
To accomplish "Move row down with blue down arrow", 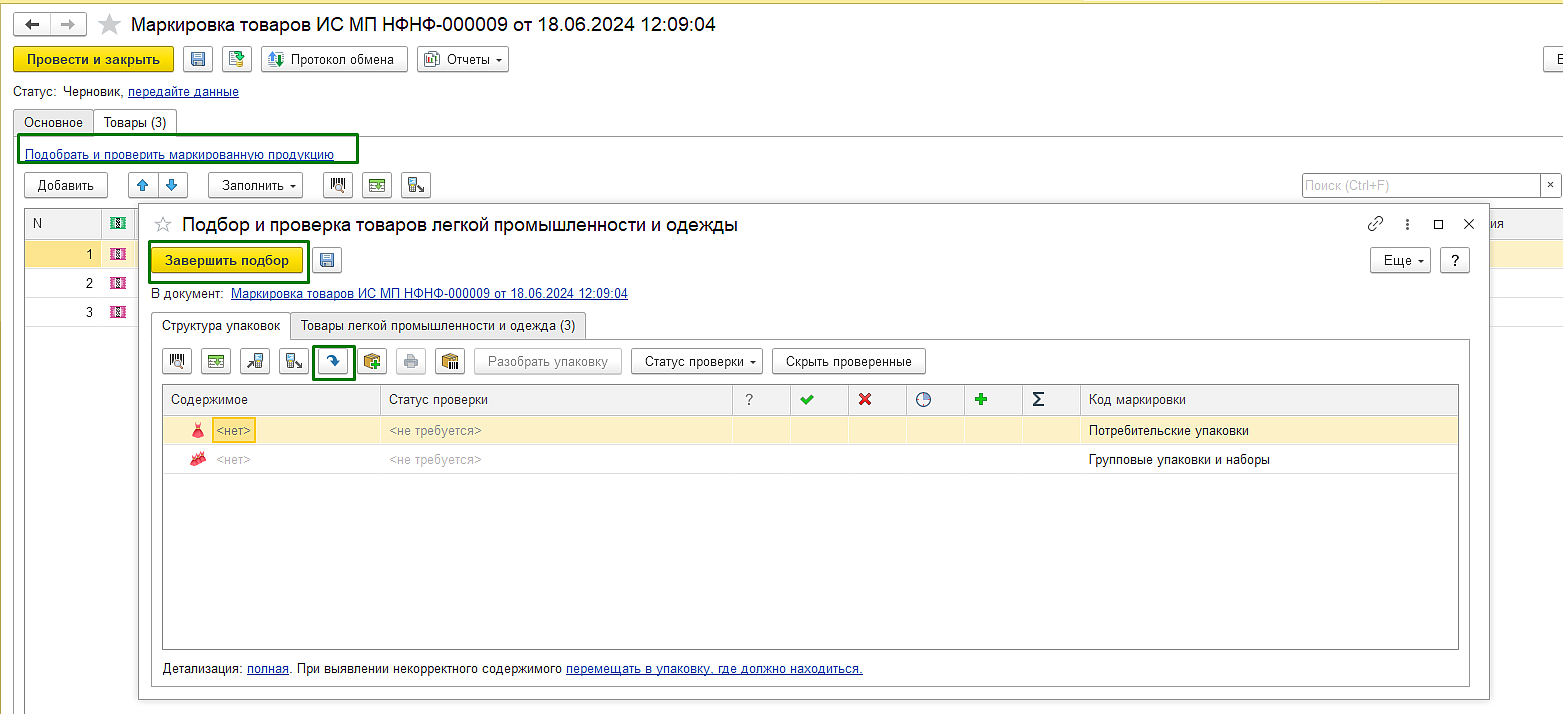I will (171, 185).
